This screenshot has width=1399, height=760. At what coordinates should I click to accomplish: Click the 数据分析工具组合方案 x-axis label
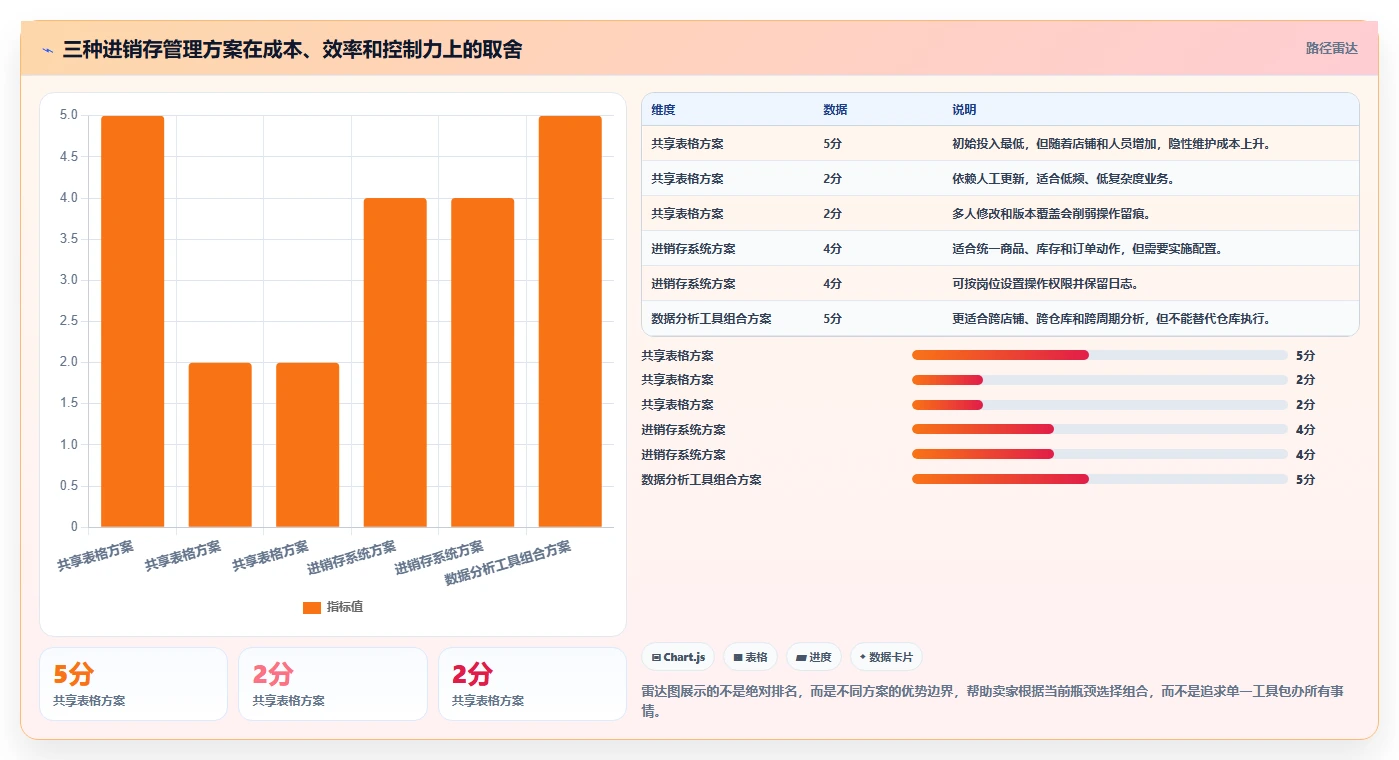pyautogui.click(x=509, y=563)
